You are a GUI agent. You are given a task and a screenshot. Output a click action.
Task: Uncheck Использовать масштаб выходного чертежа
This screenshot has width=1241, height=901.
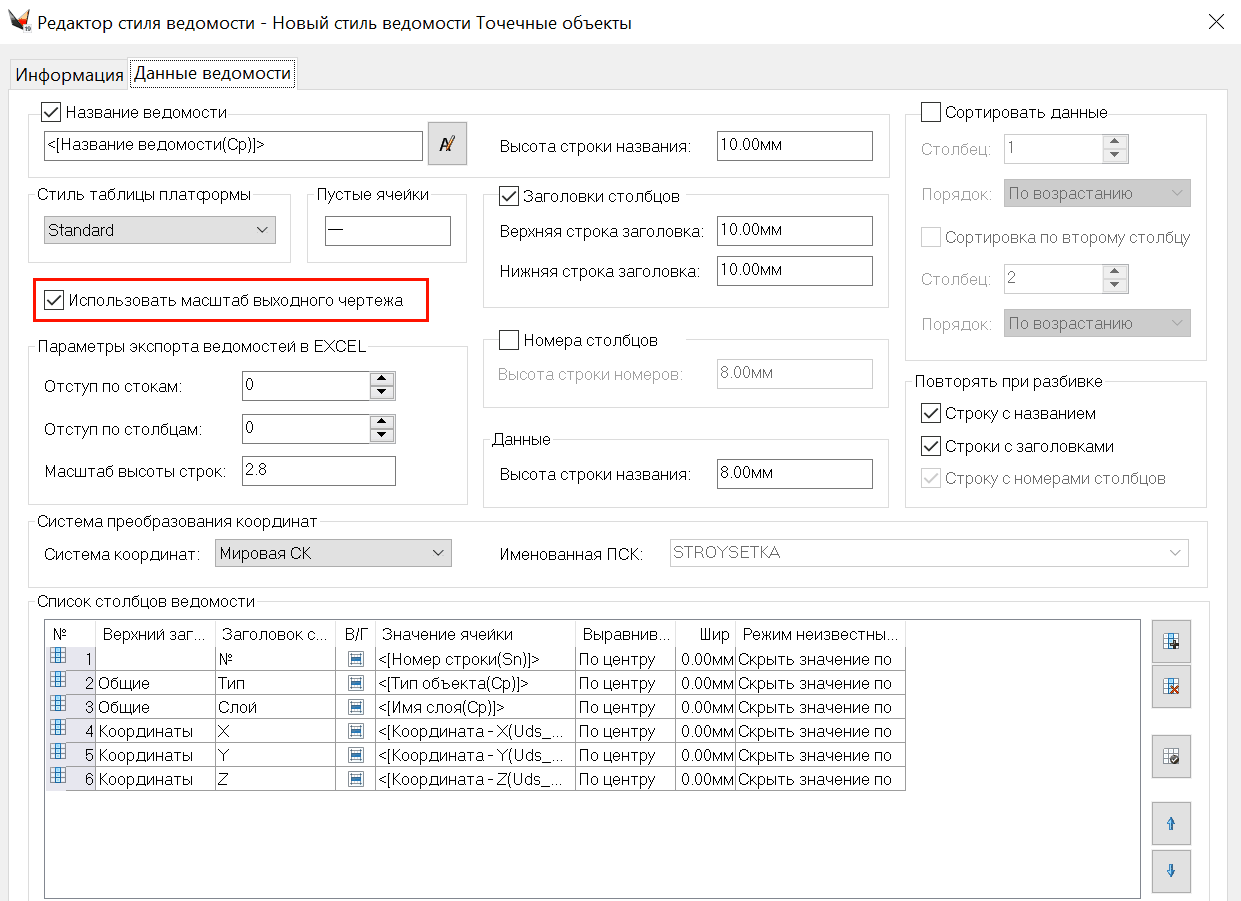click(x=54, y=300)
